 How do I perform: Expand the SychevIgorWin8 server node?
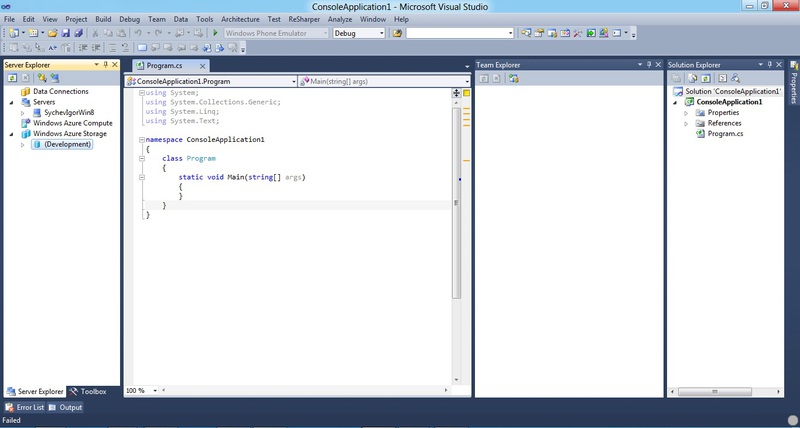click(x=22, y=113)
